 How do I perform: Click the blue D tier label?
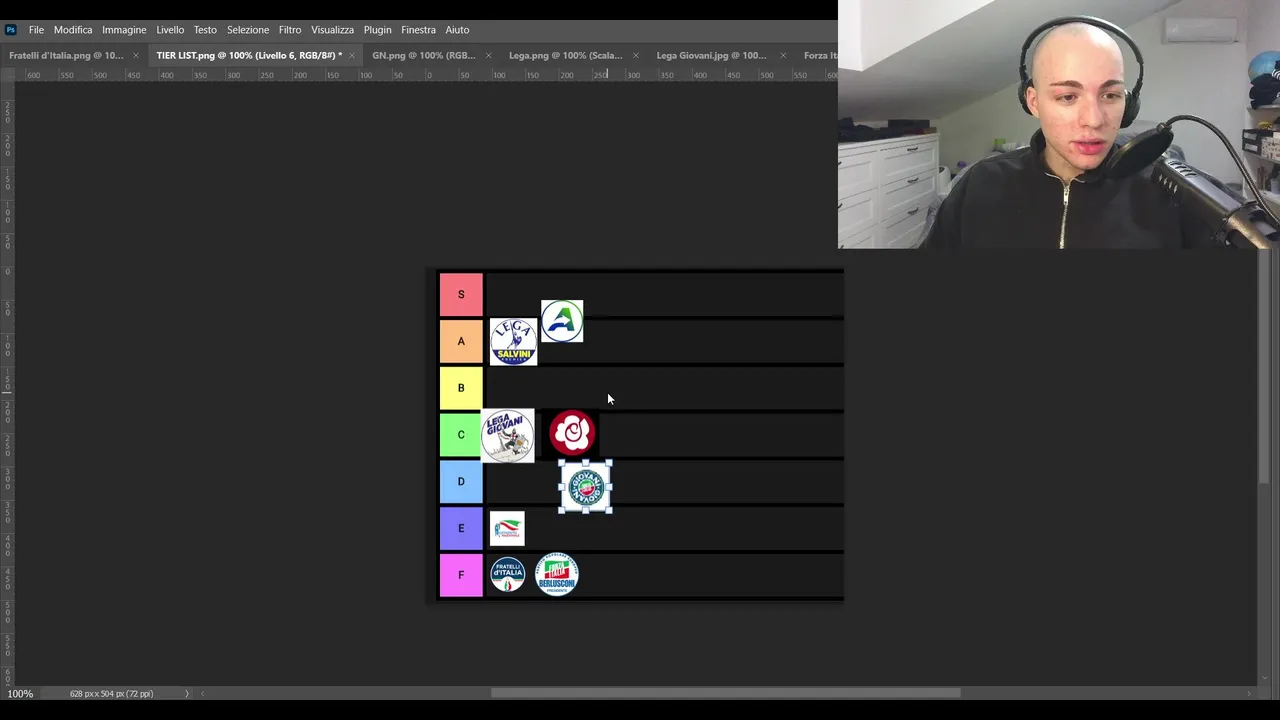(x=461, y=481)
